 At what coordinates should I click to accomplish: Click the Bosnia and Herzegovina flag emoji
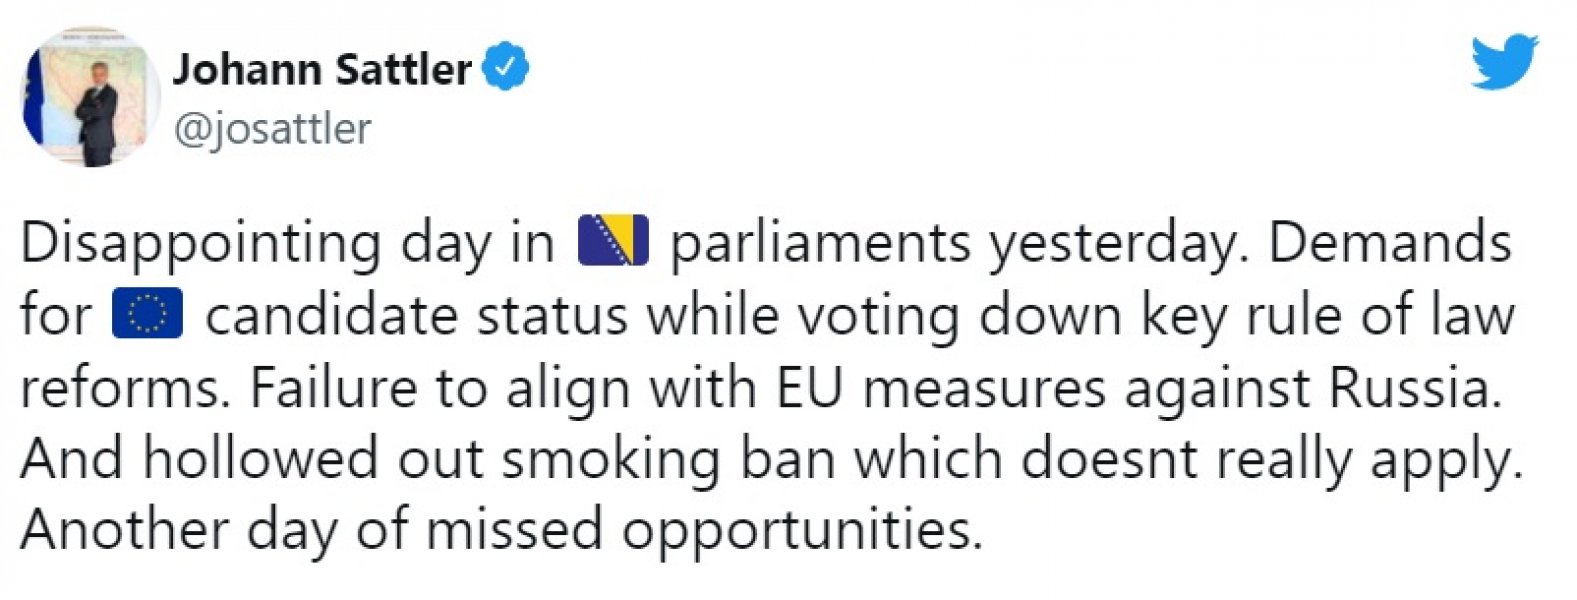pyautogui.click(x=613, y=241)
